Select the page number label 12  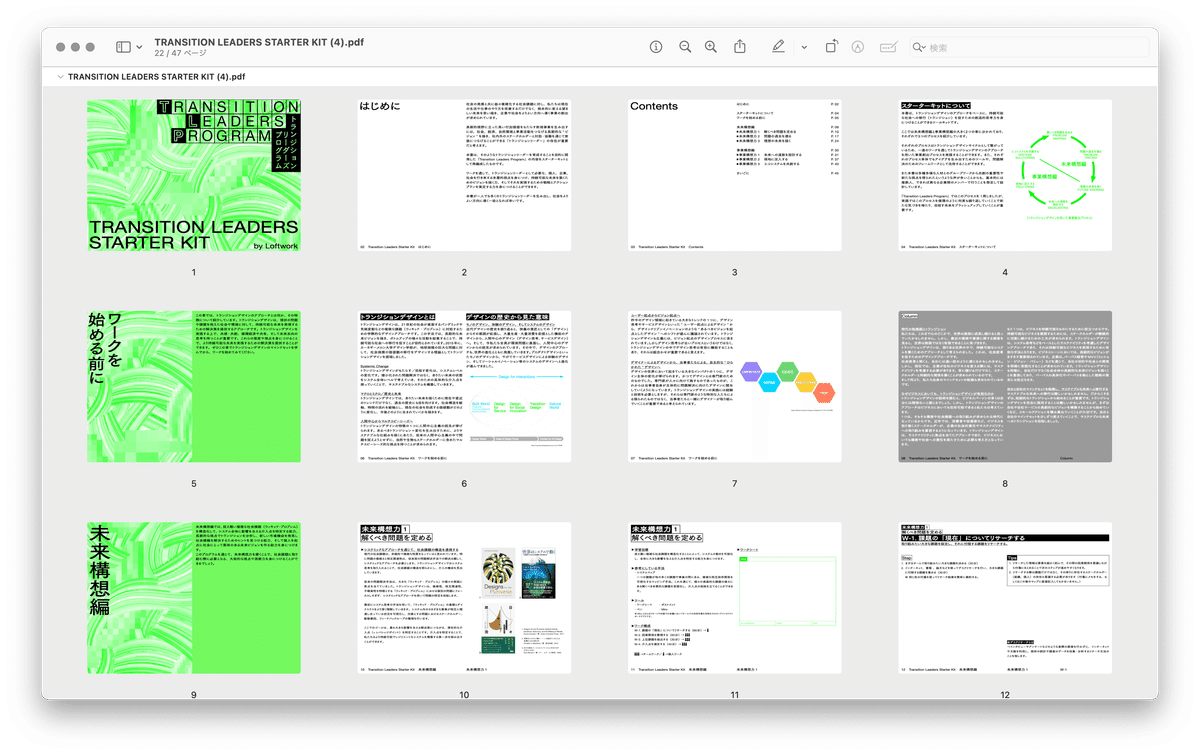click(x=1005, y=695)
